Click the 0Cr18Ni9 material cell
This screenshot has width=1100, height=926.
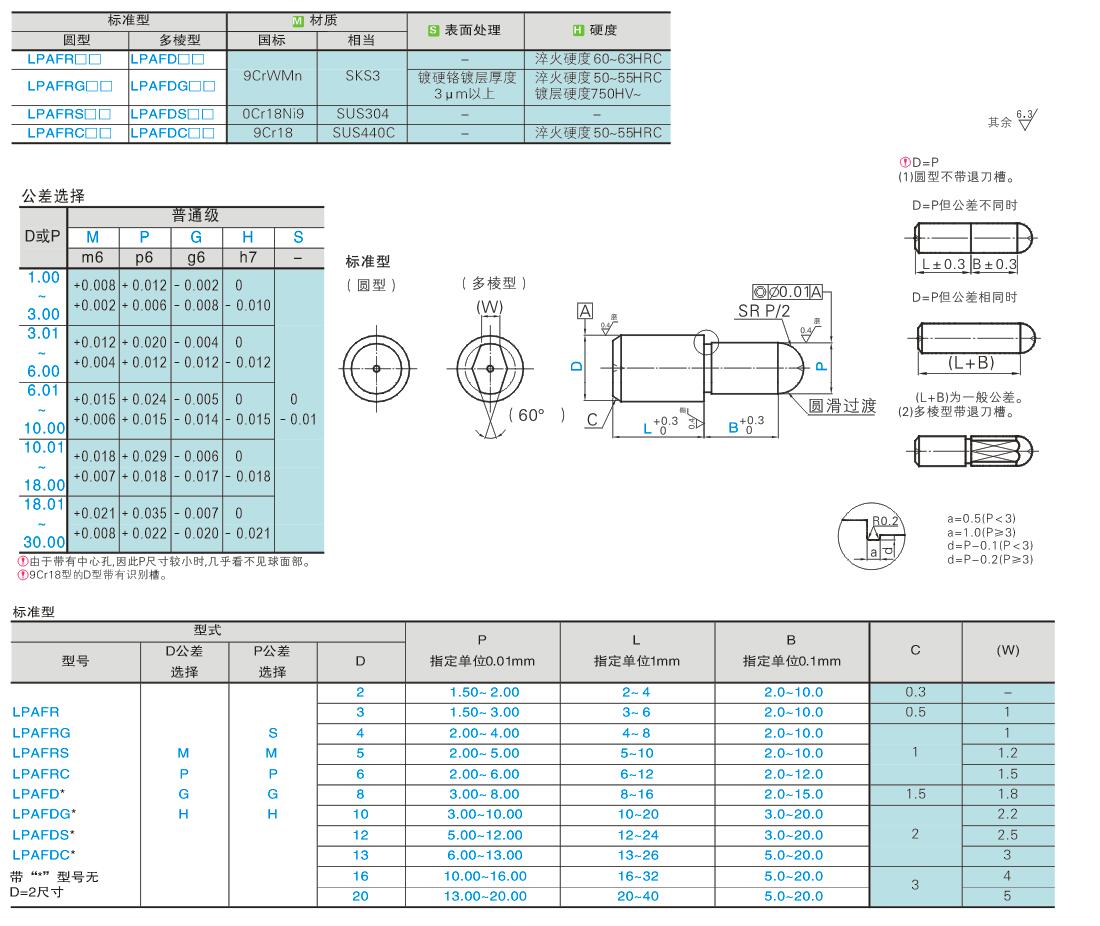pos(272,114)
